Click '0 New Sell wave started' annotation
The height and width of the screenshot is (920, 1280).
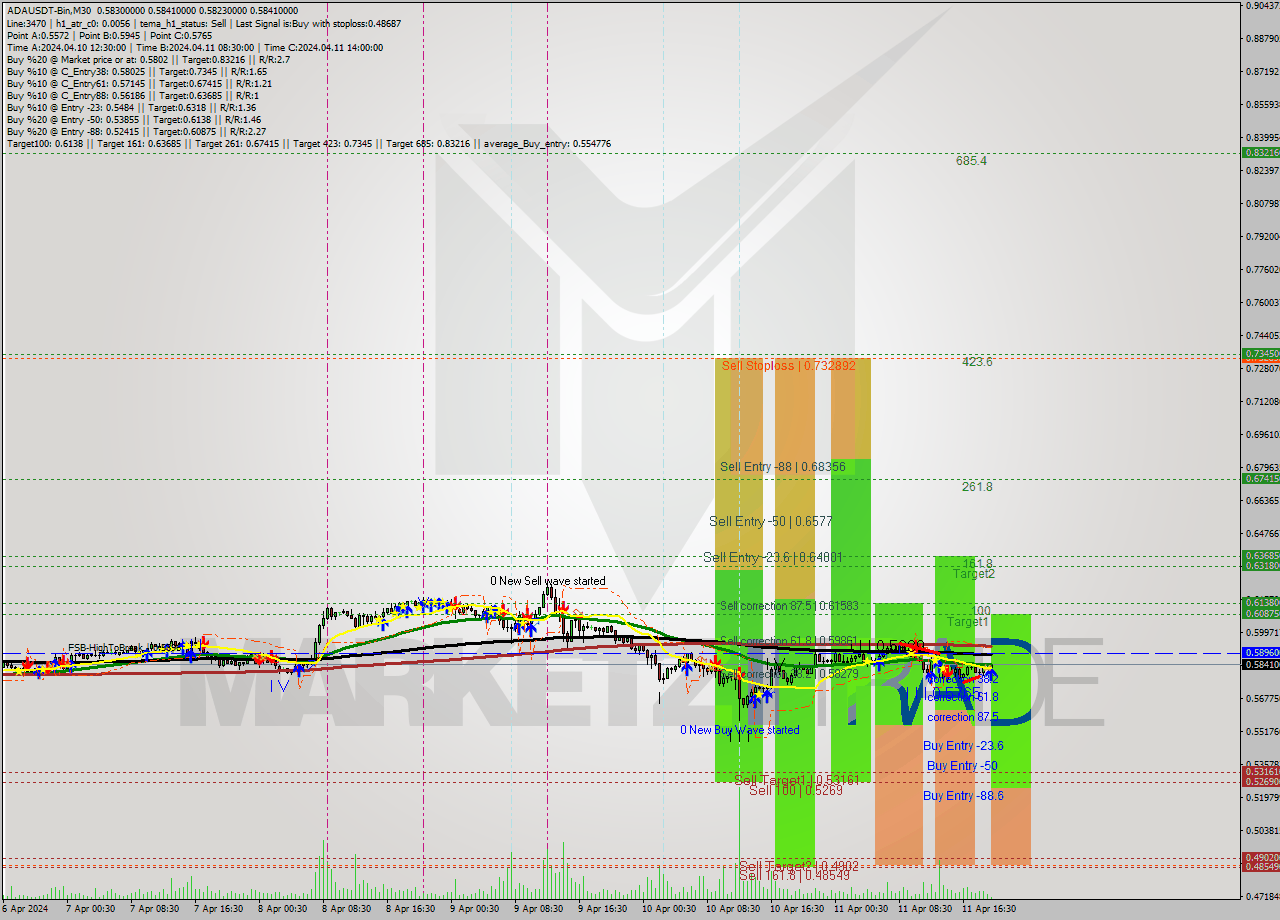pyautogui.click(x=547, y=581)
